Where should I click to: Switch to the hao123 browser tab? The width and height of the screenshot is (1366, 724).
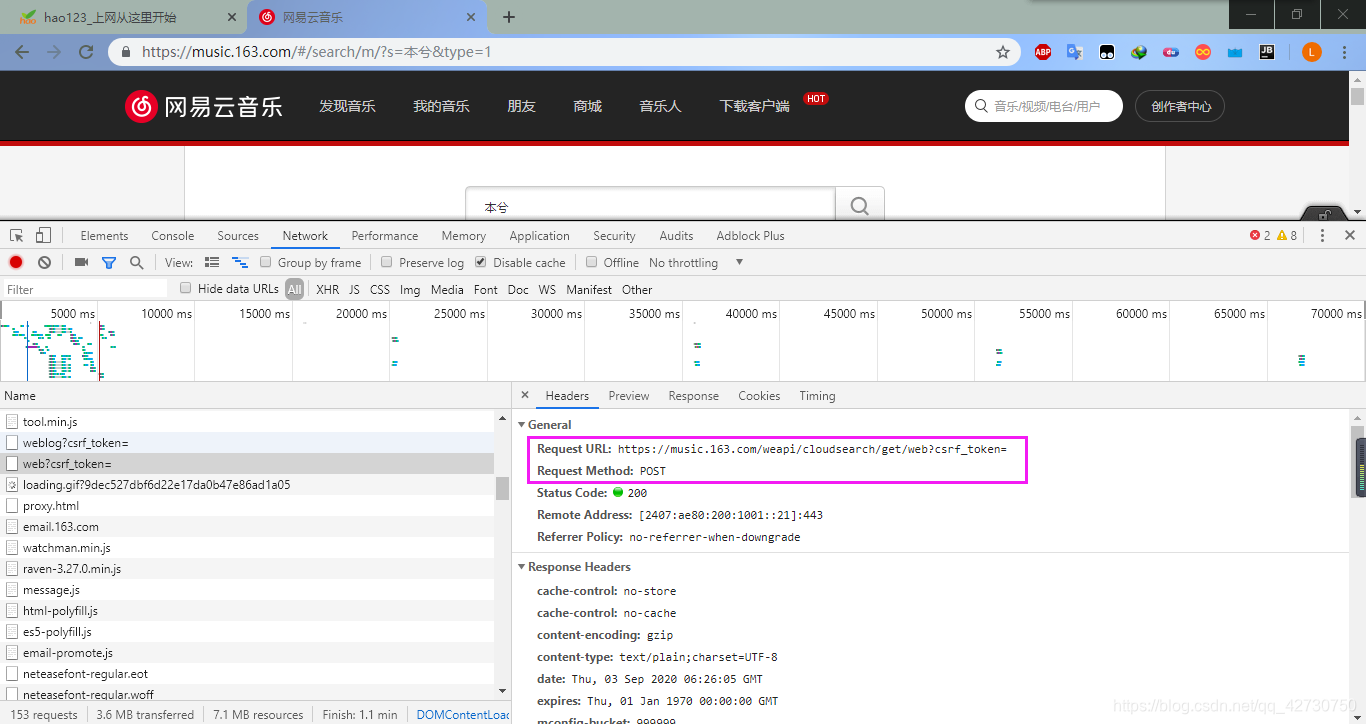124,17
